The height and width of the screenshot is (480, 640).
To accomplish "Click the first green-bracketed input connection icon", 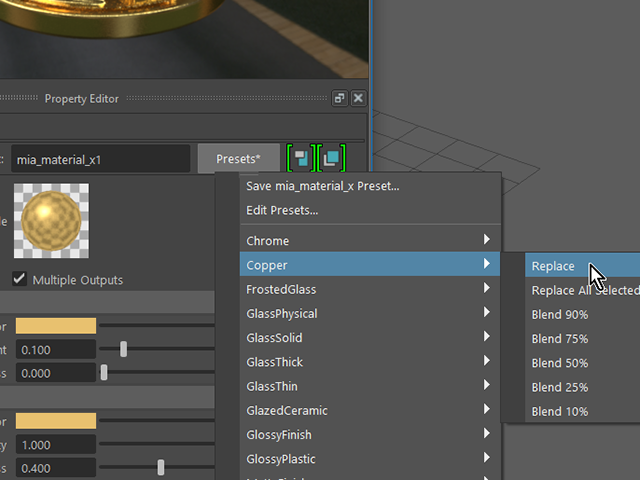I will click(x=301, y=158).
